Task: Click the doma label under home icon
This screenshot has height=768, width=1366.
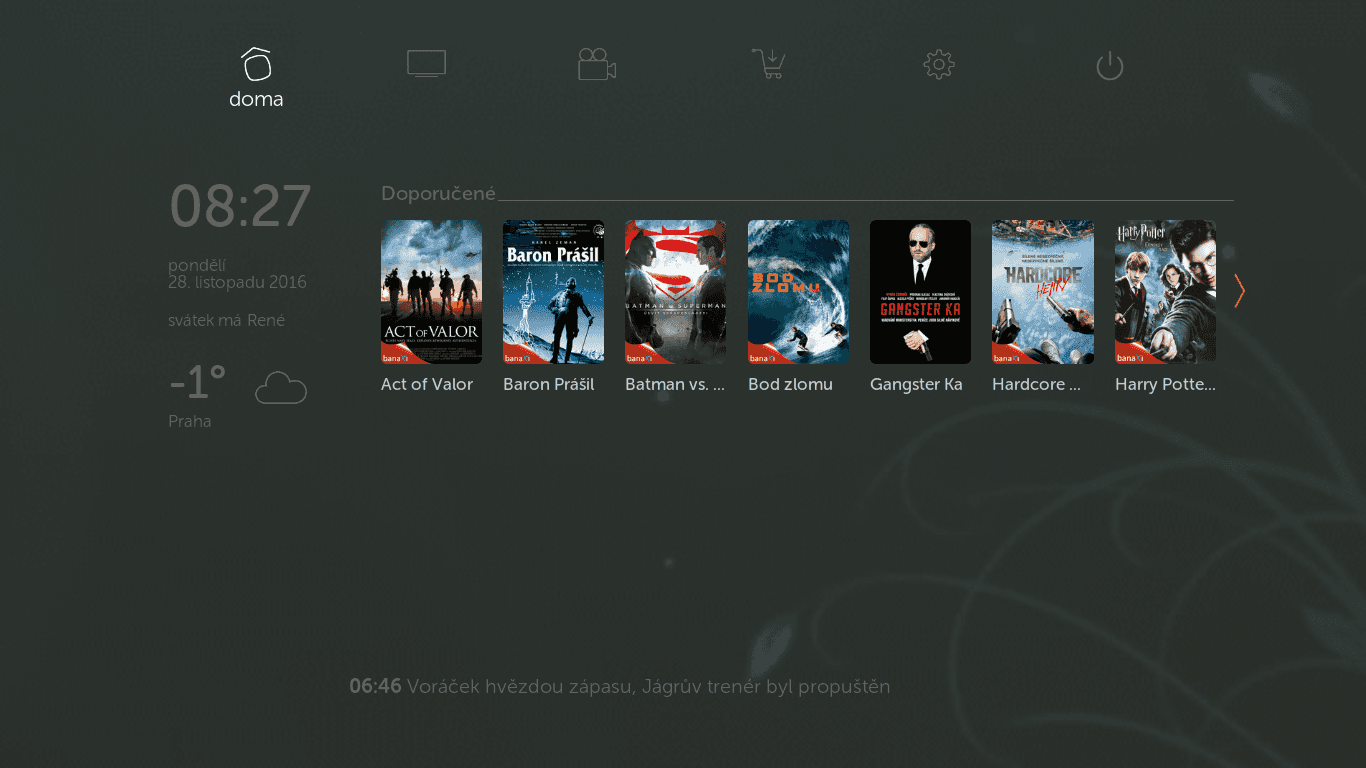Action: (256, 99)
